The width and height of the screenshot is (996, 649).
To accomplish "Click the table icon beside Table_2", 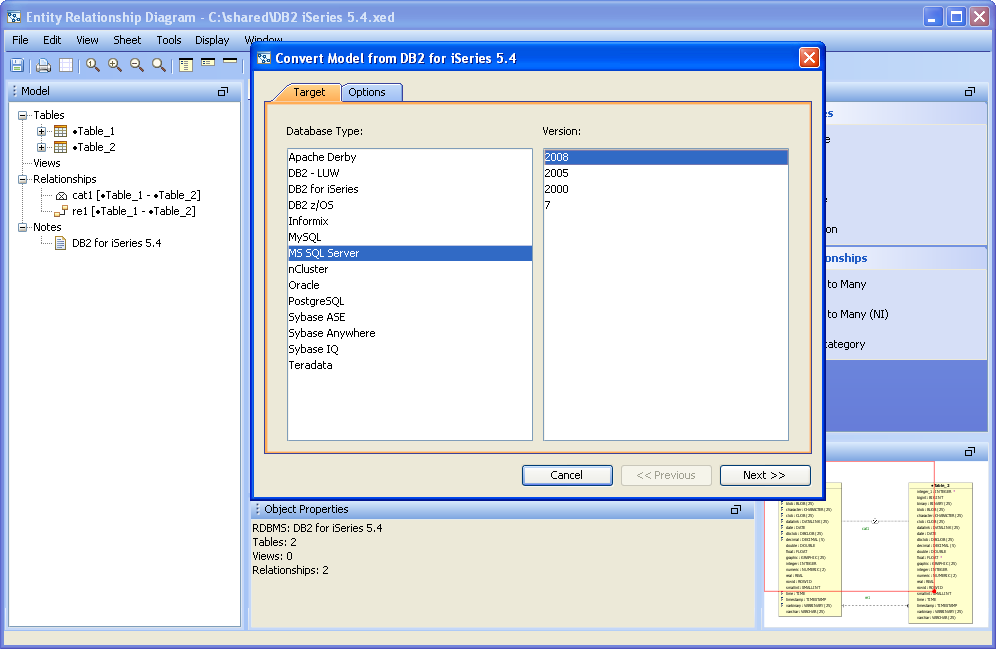I will (x=60, y=147).
